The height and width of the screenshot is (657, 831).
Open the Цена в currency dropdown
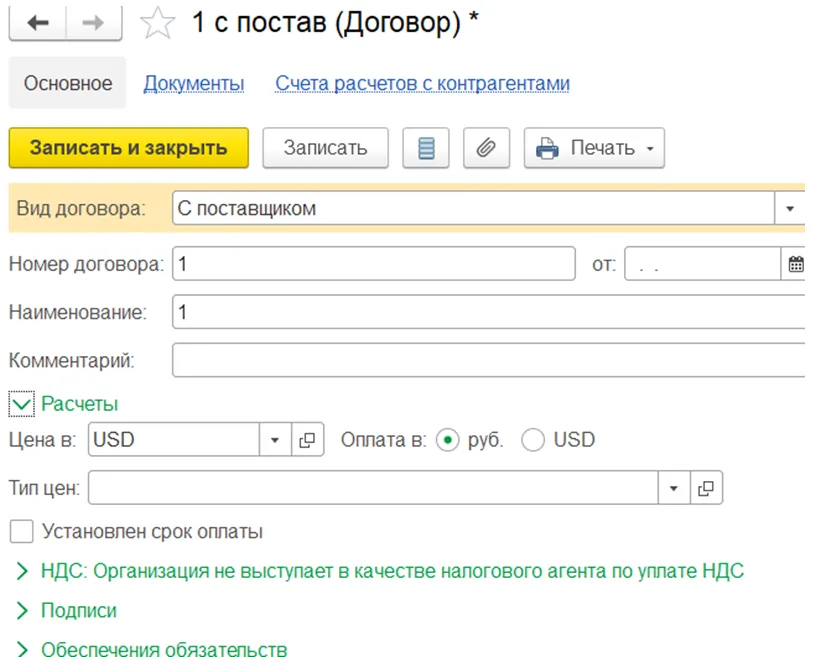tap(275, 440)
